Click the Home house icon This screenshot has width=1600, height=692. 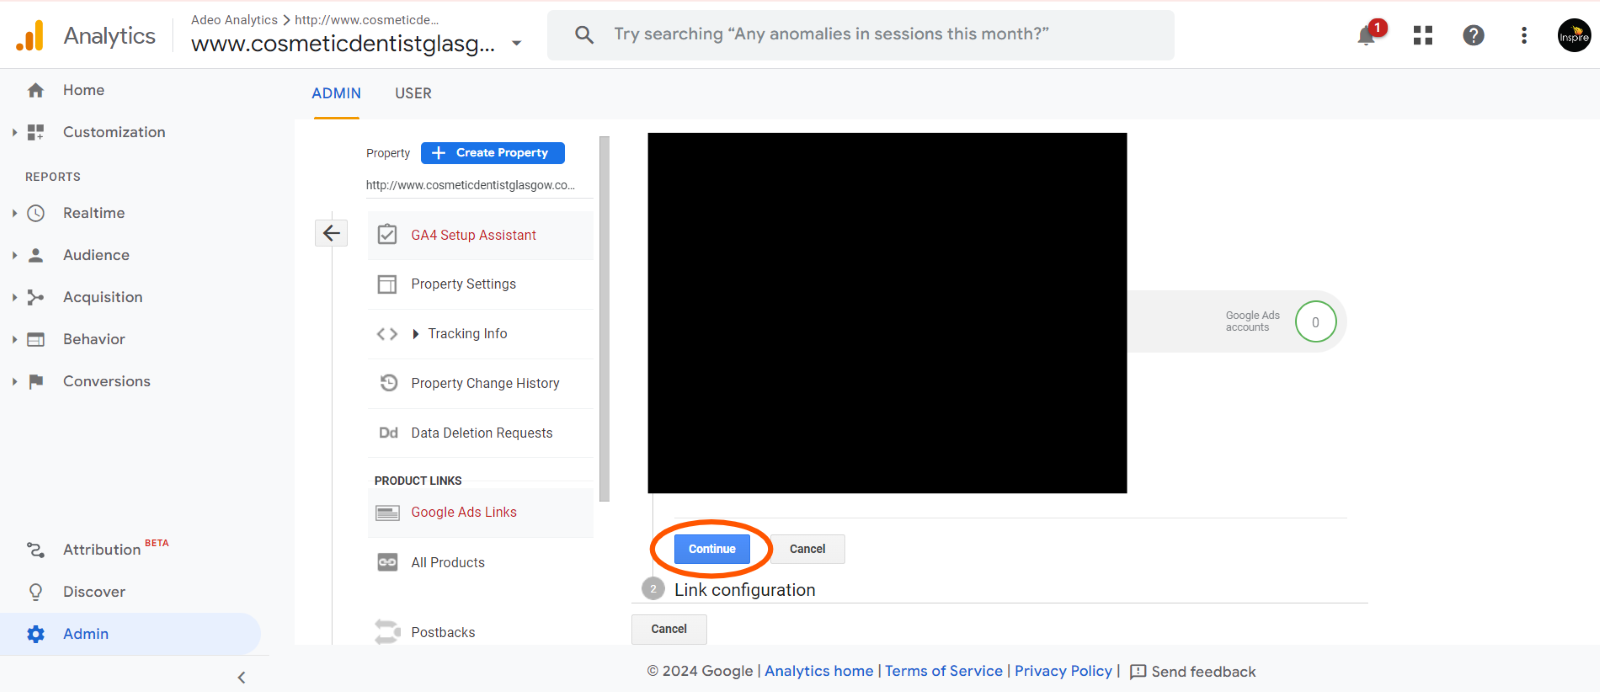pyautogui.click(x=36, y=90)
